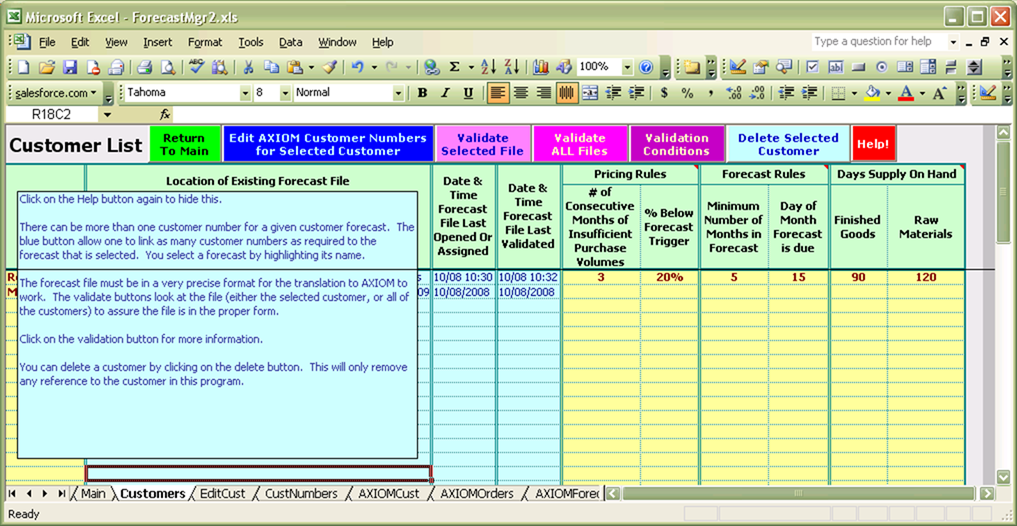
Task: Expand the 100% zoom dropdown
Action: click(627, 67)
